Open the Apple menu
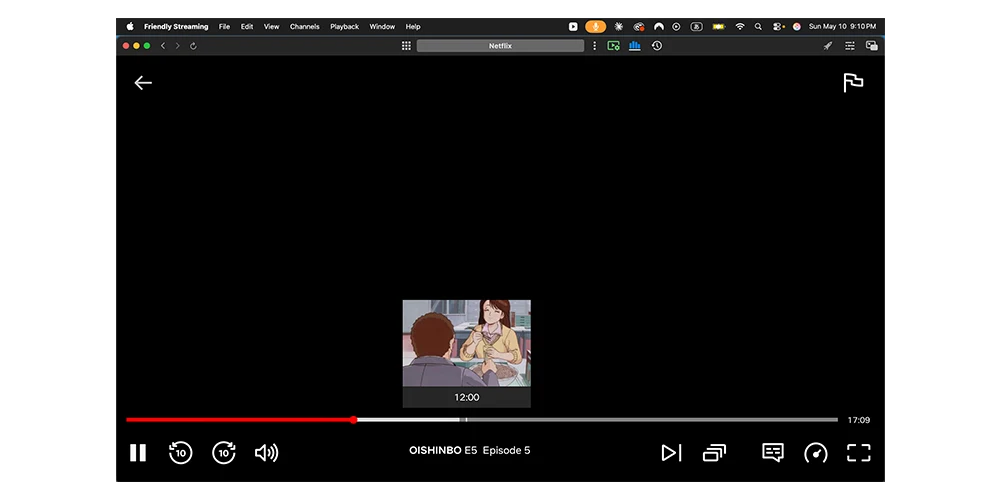 (130, 27)
